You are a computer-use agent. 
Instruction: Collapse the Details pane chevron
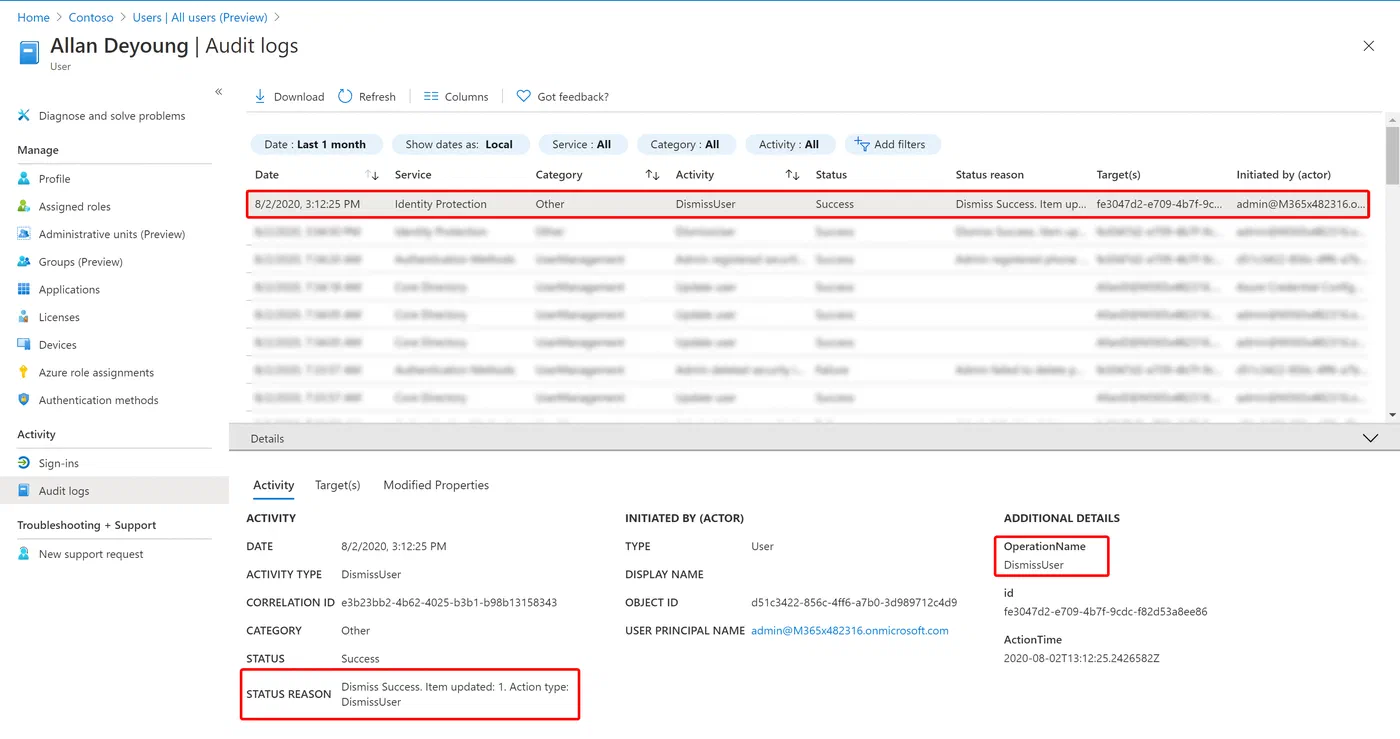(x=1370, y=438)
